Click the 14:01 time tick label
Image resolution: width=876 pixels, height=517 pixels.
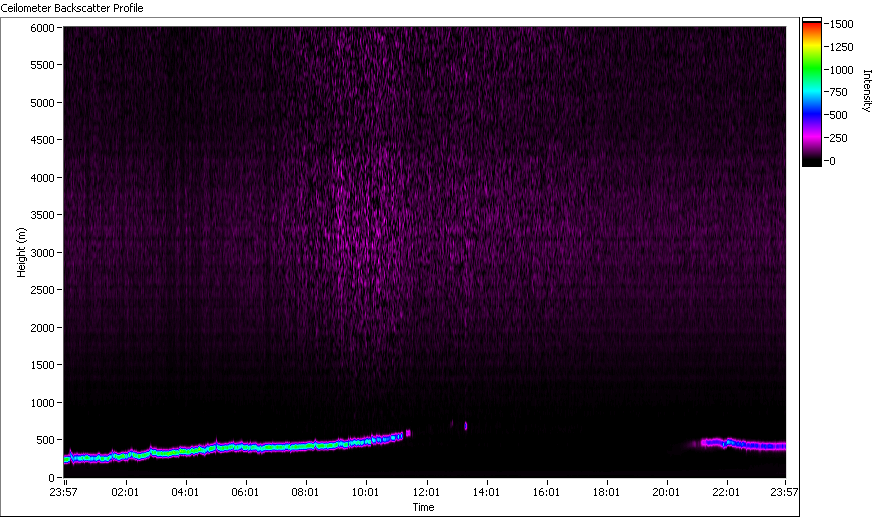(x=486, y=492)
